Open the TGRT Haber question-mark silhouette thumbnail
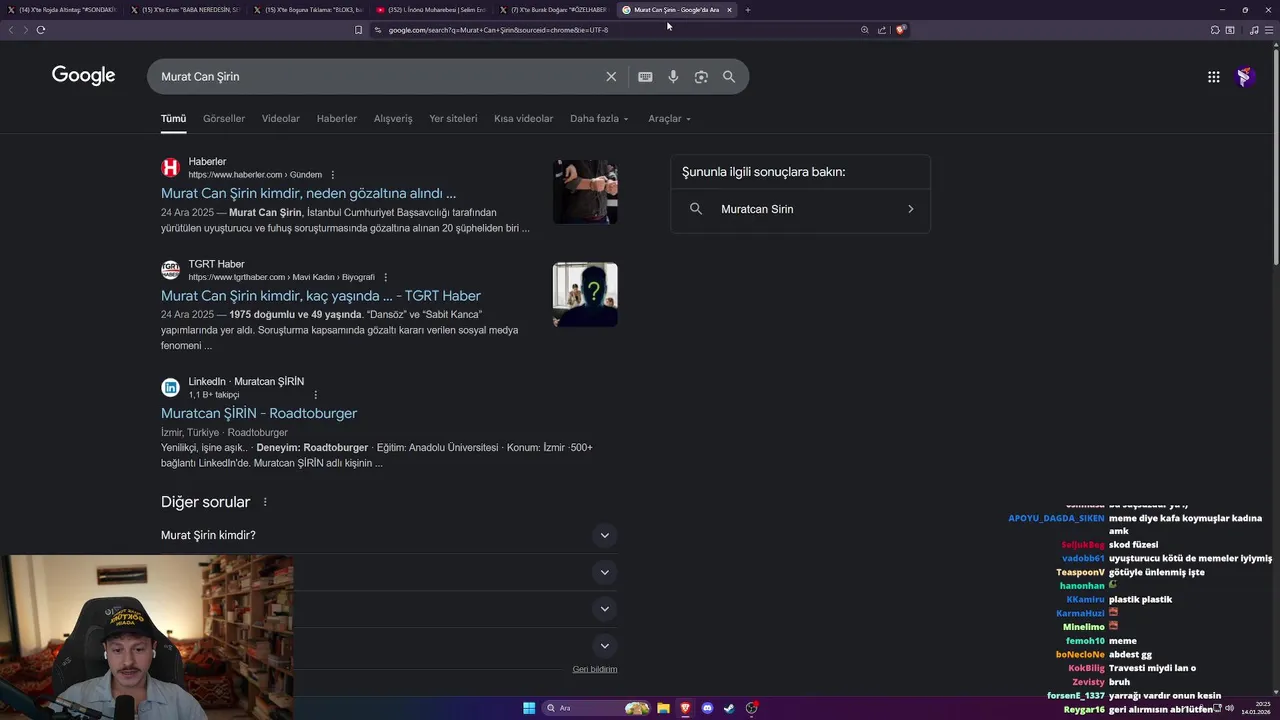The width and height of the screenshot is (1280, 720). click(x=585, y=295)
